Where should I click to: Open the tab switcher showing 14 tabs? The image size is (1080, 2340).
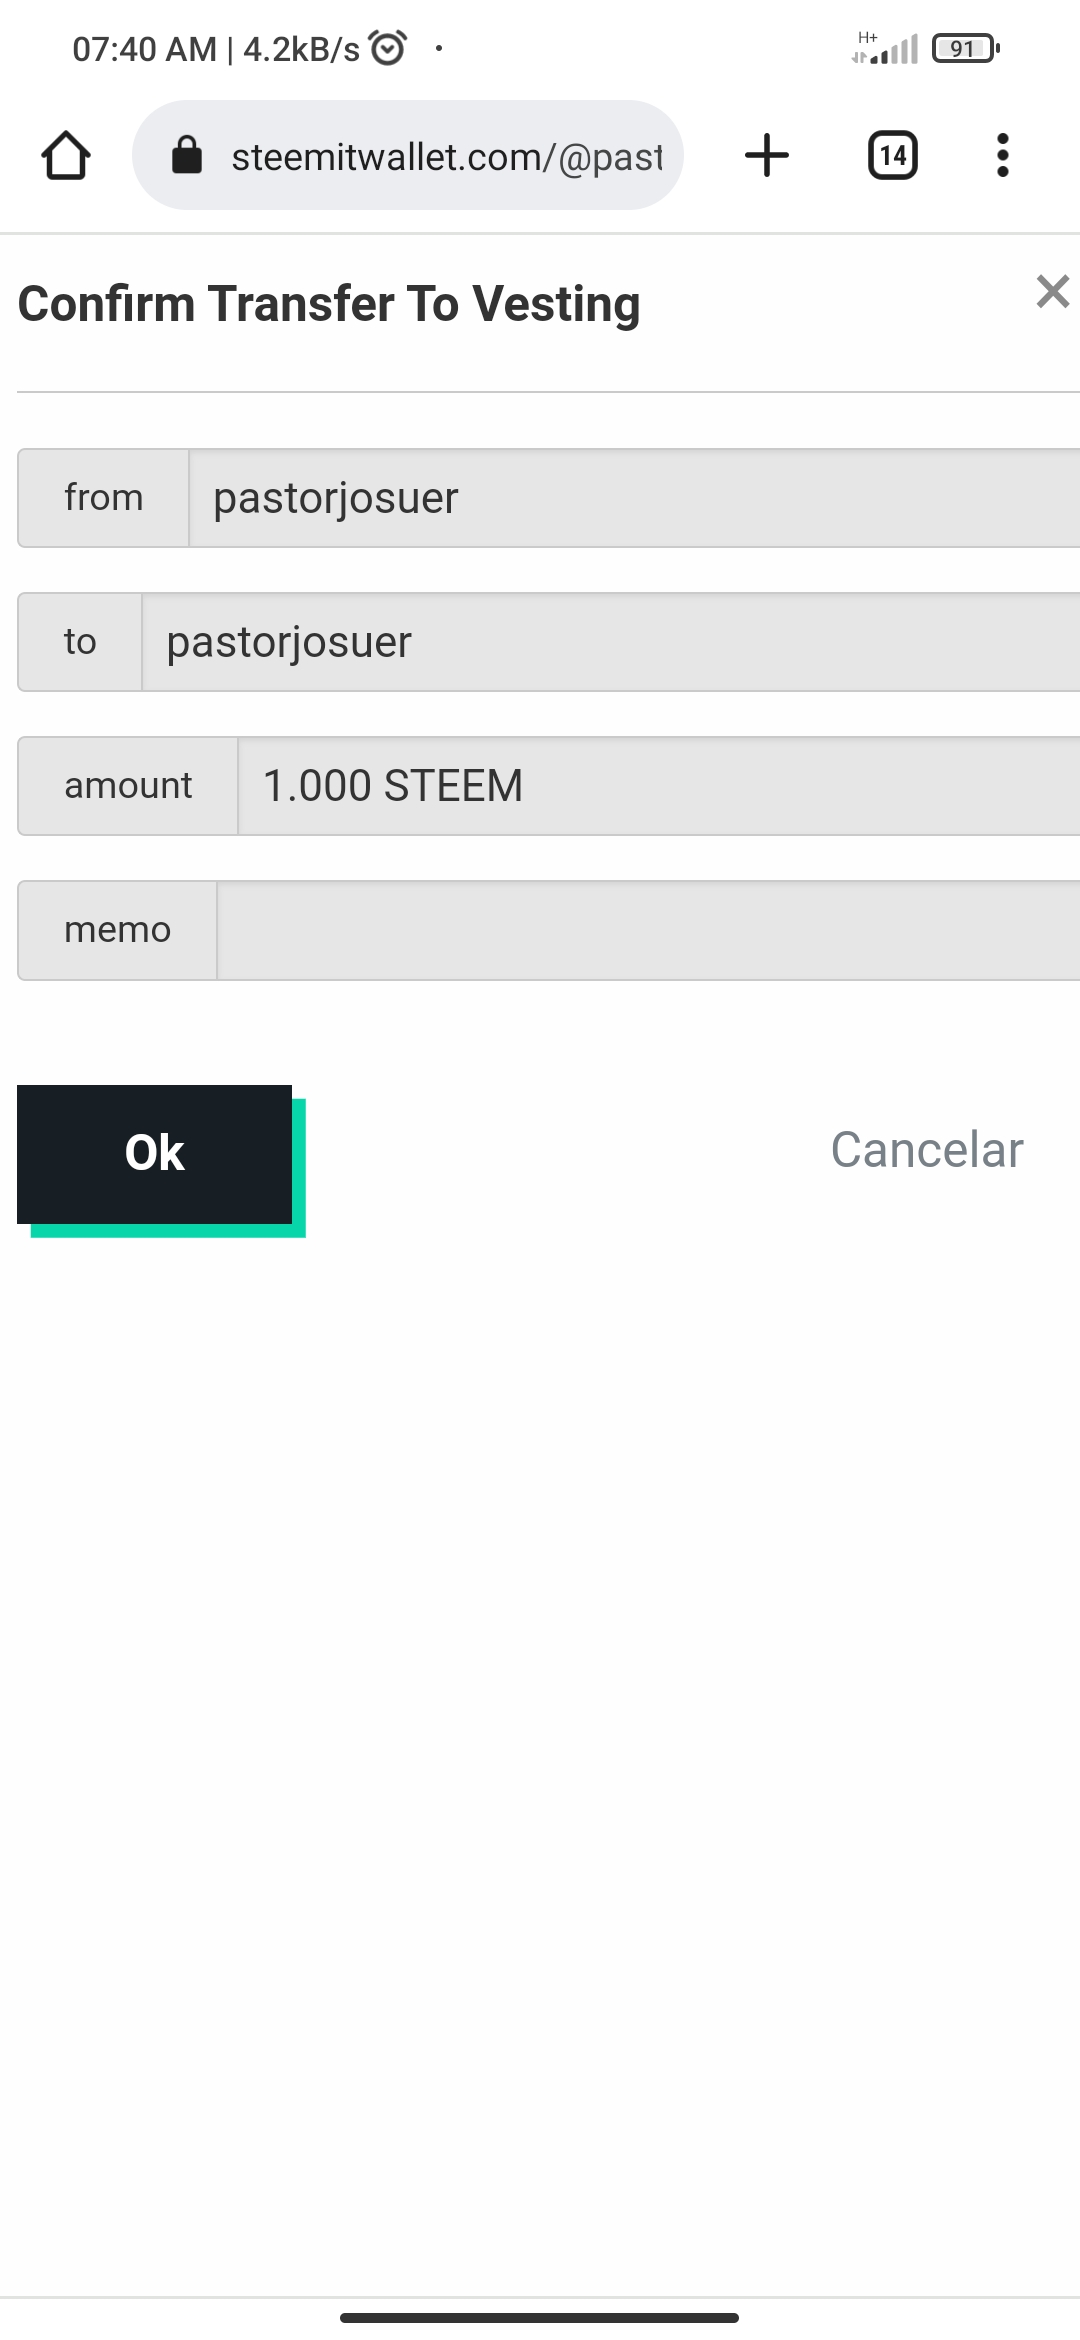pyautogui.click(x=892, y=156)
